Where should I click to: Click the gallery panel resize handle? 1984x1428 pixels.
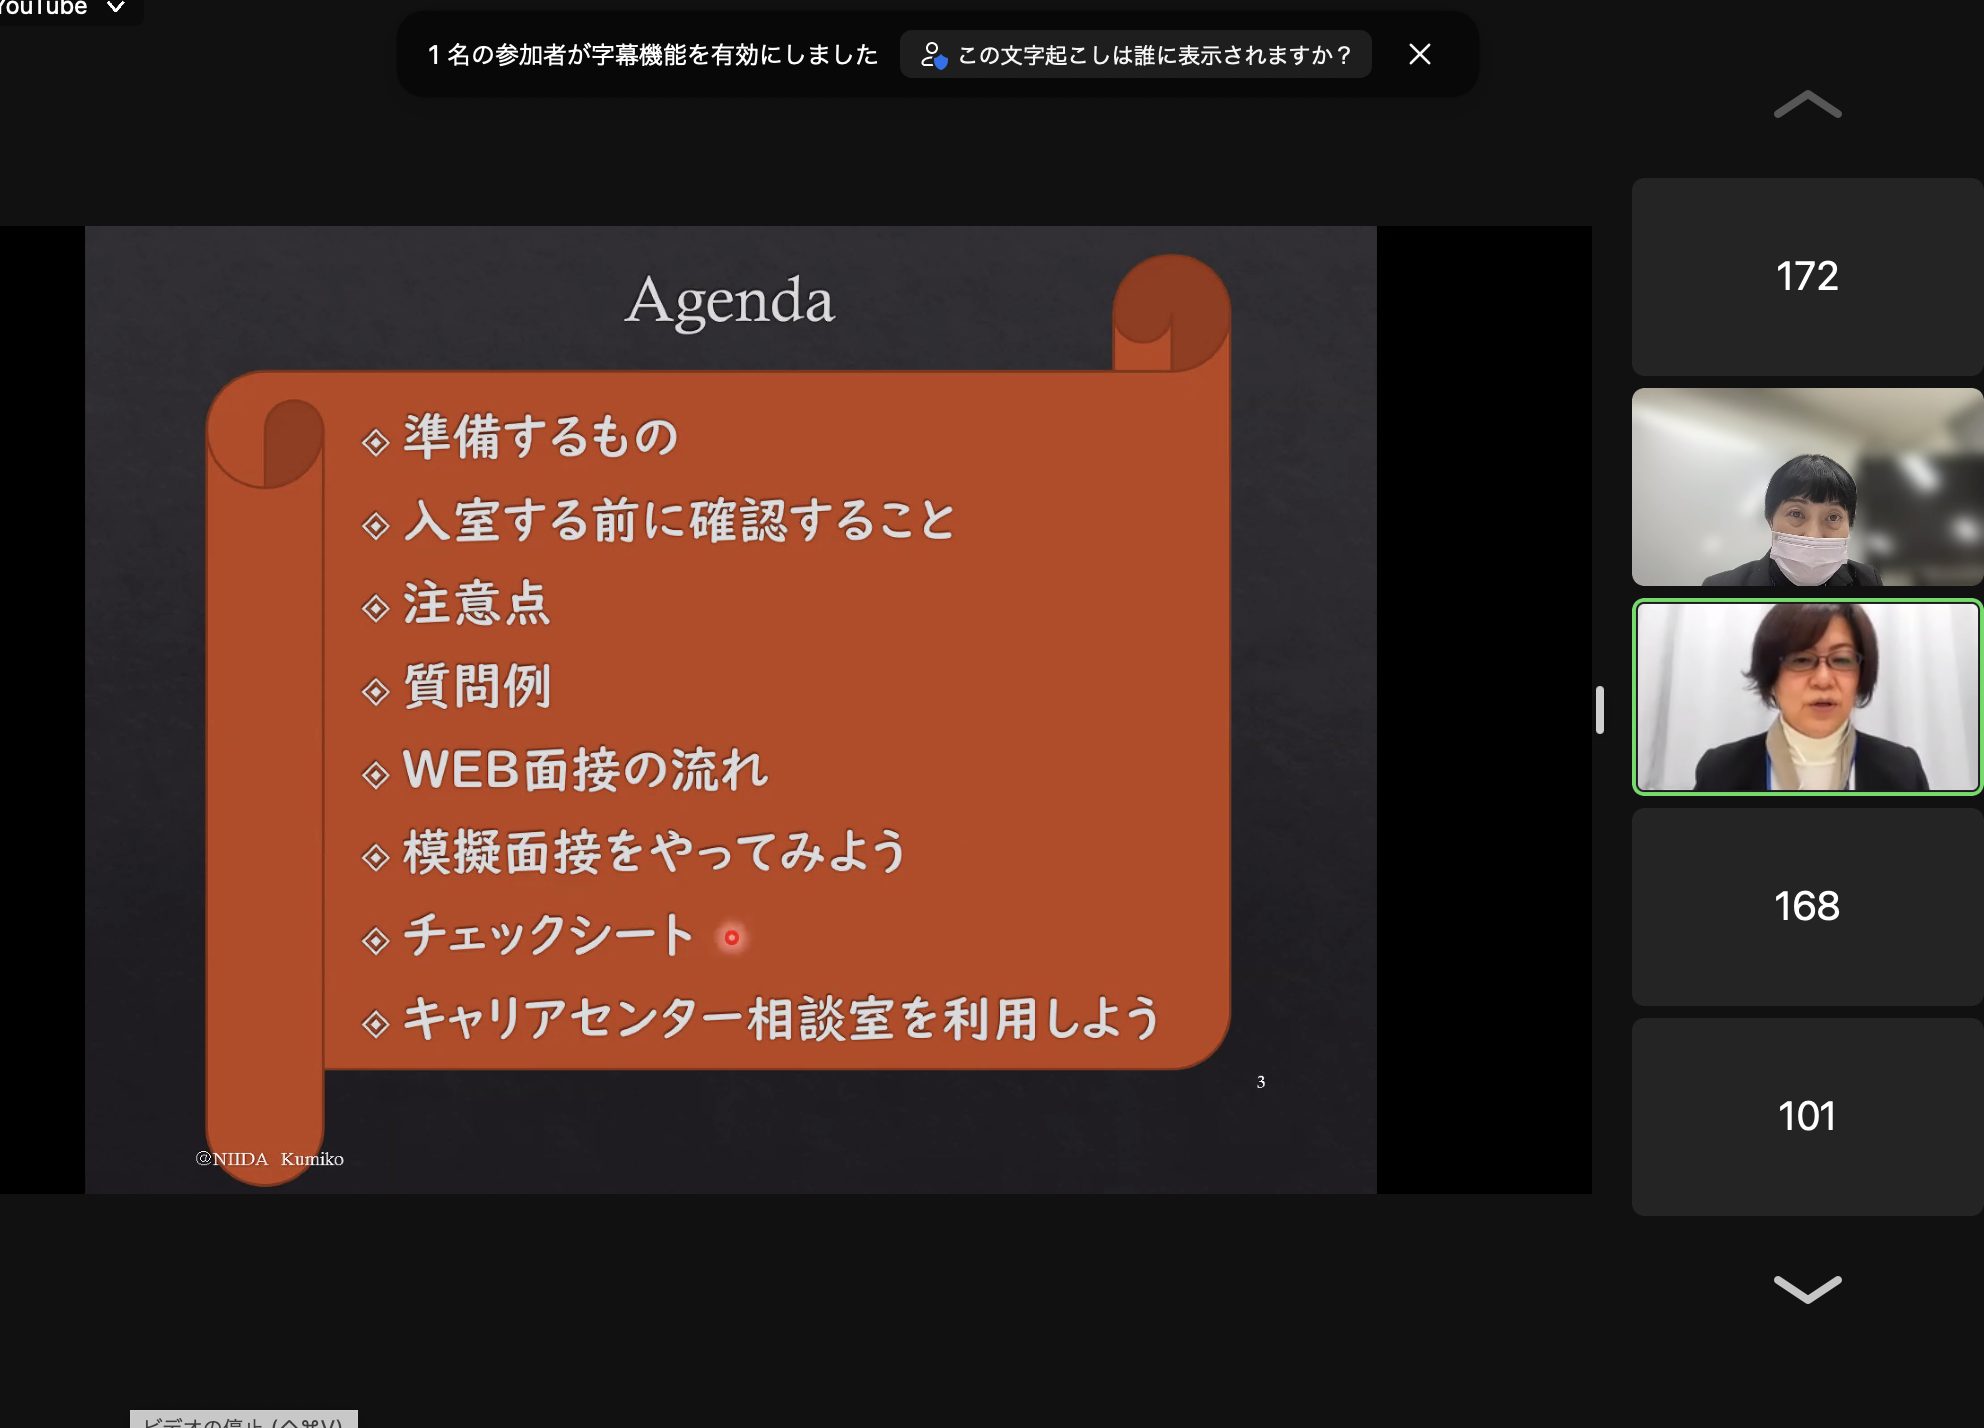coord(1600,710)
